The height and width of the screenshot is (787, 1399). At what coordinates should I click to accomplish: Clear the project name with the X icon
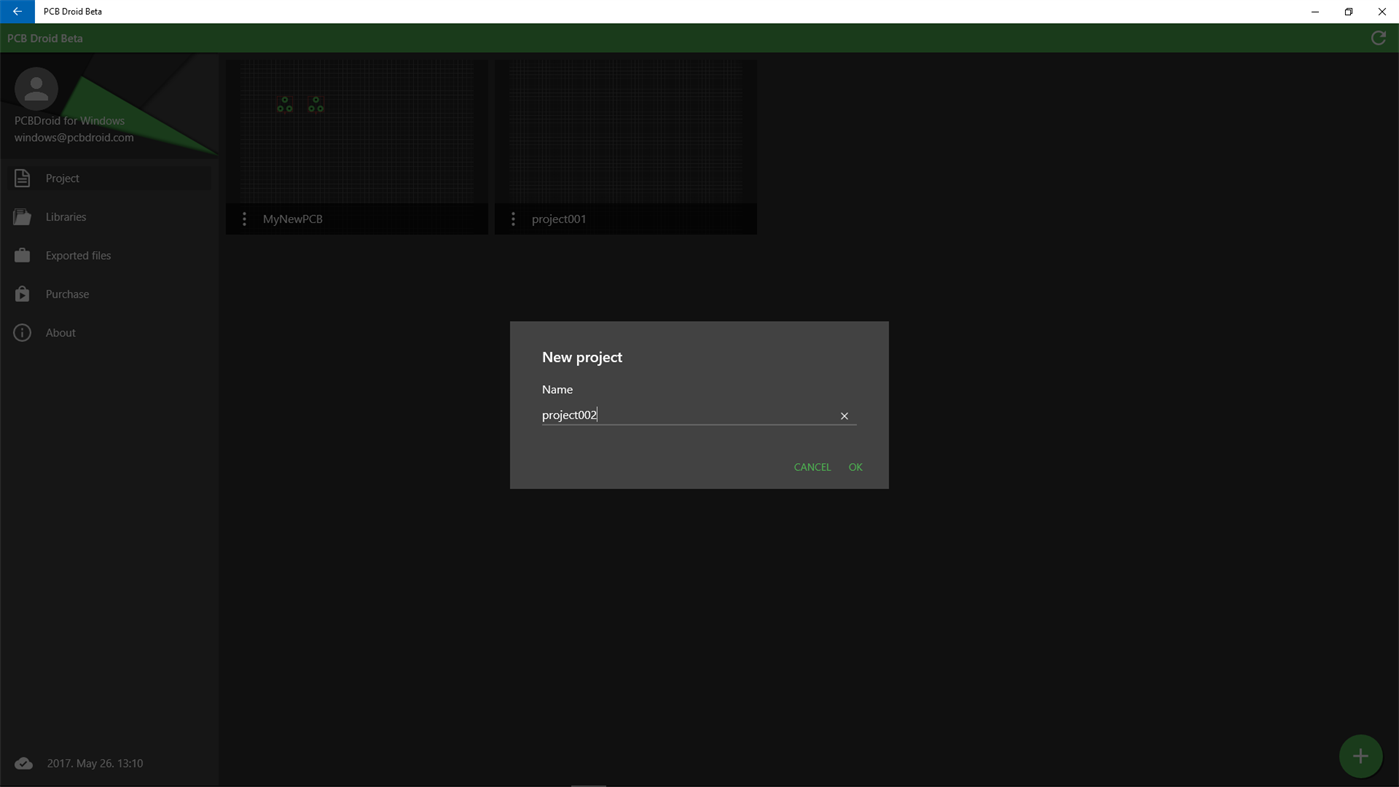[843, 415]
